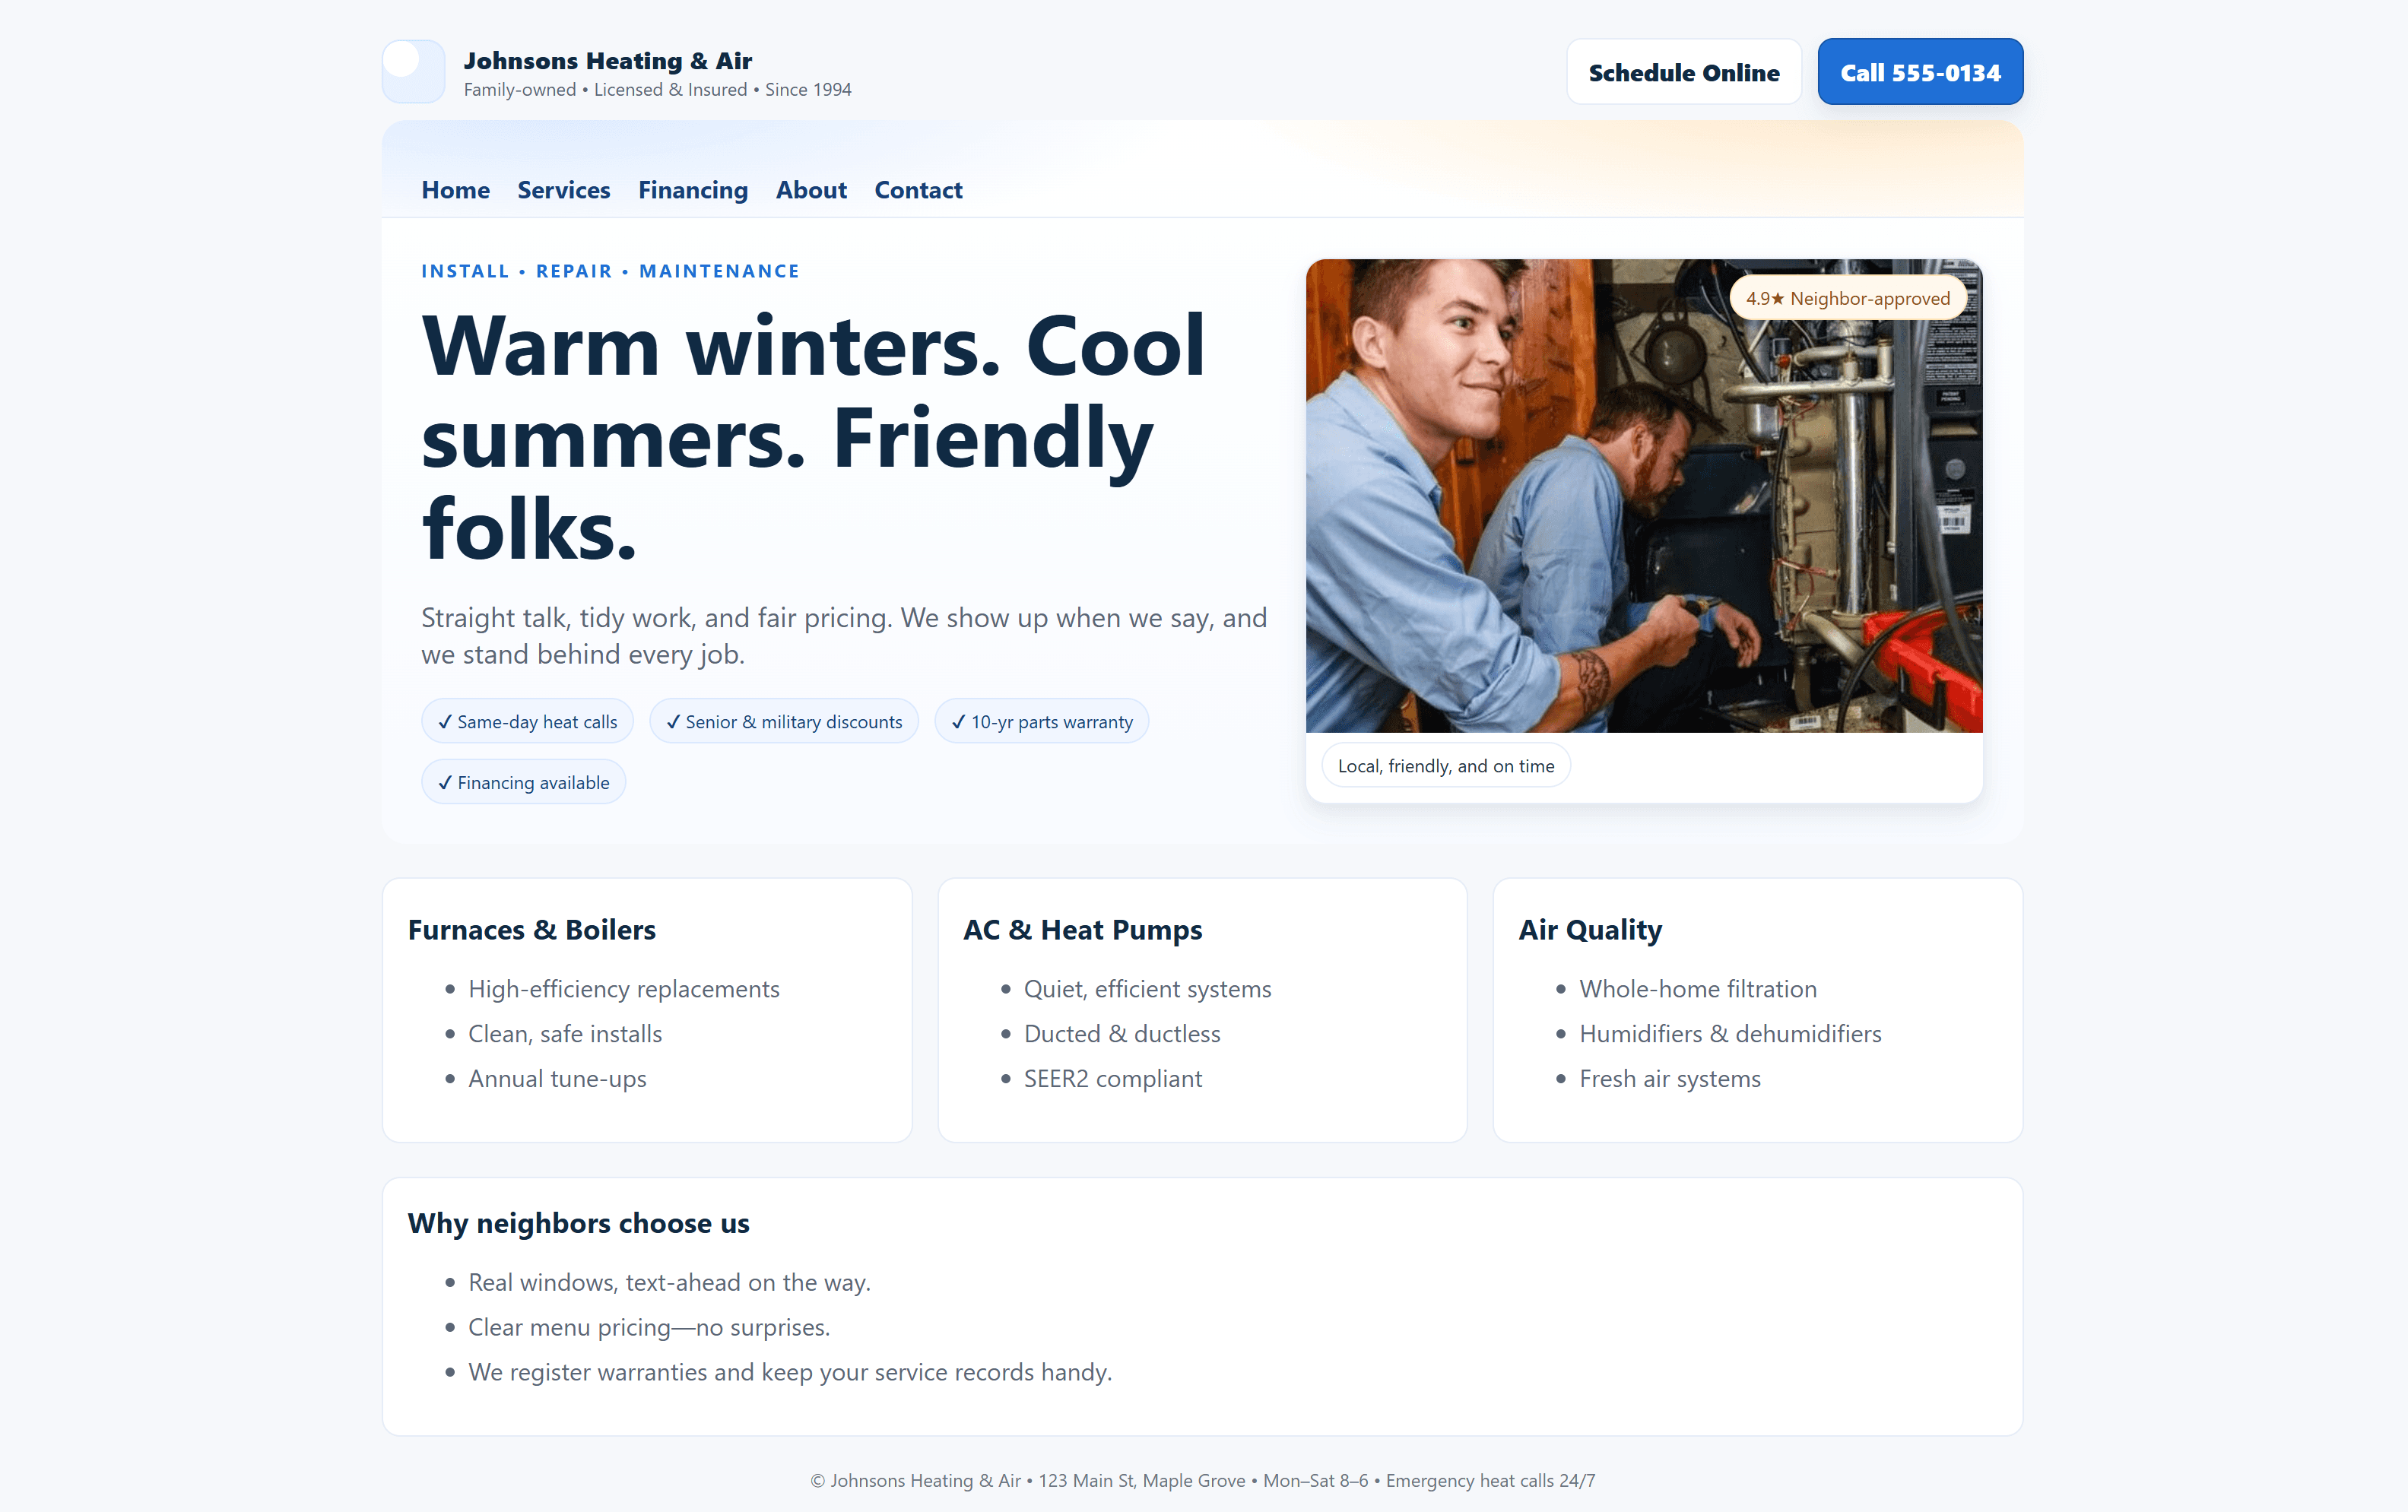The image size is (2408, 1512).
Task: Select the Contact navigation link
Action: [x=918, y=190]
